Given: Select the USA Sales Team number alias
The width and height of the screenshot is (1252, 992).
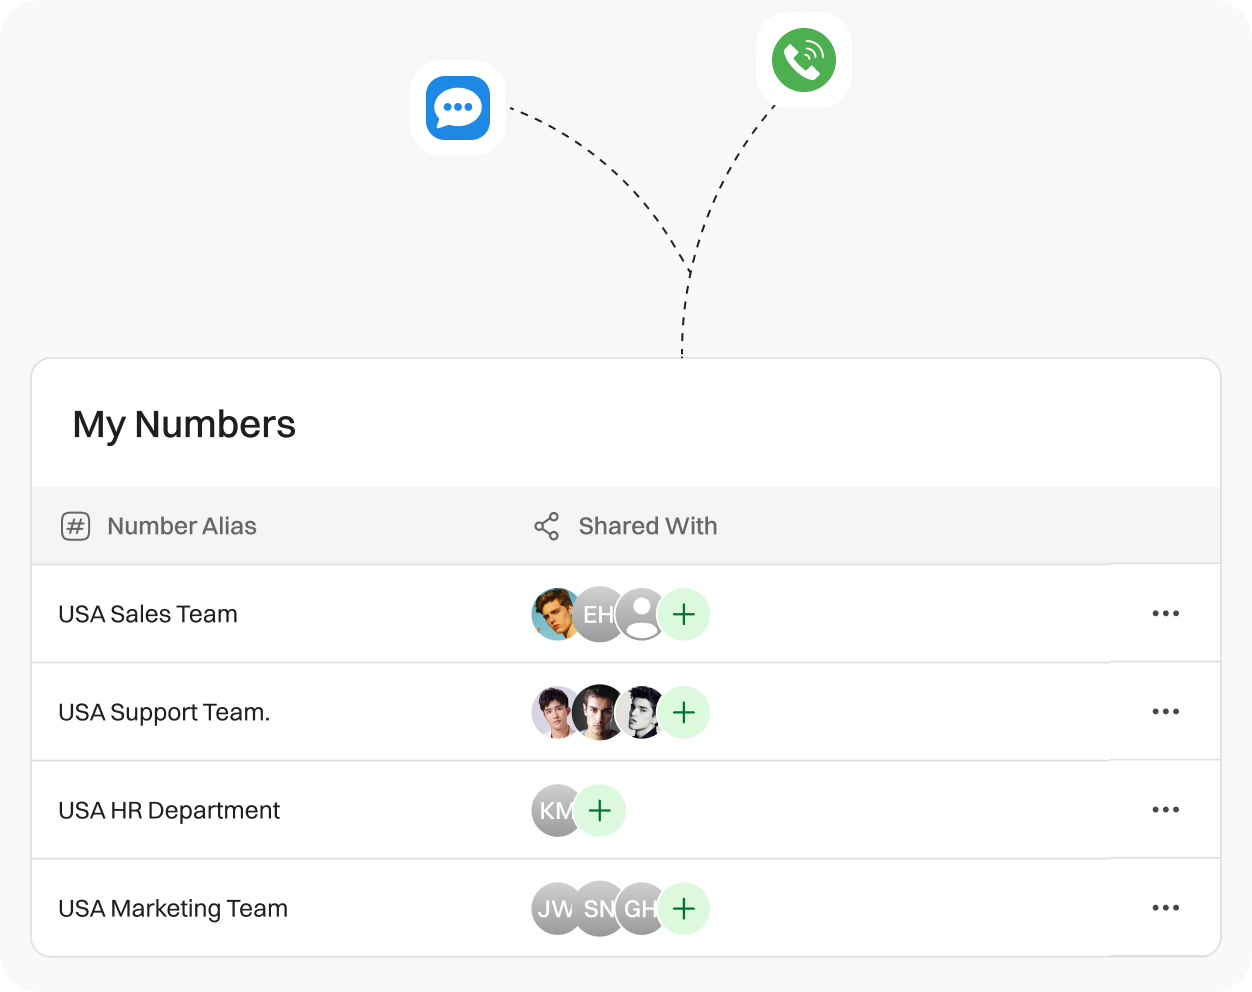Looking at the screenshot, I should [x=148, y=614].
